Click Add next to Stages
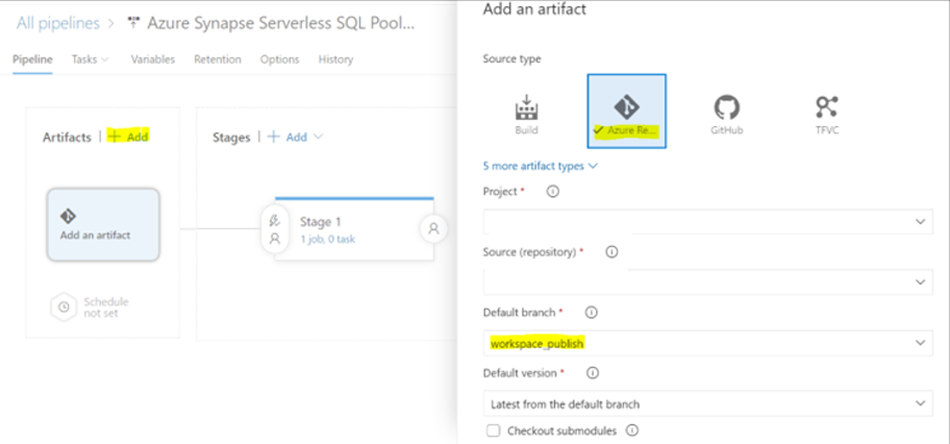The width and height of the screenshot is (950, 444). click(288, 137)
